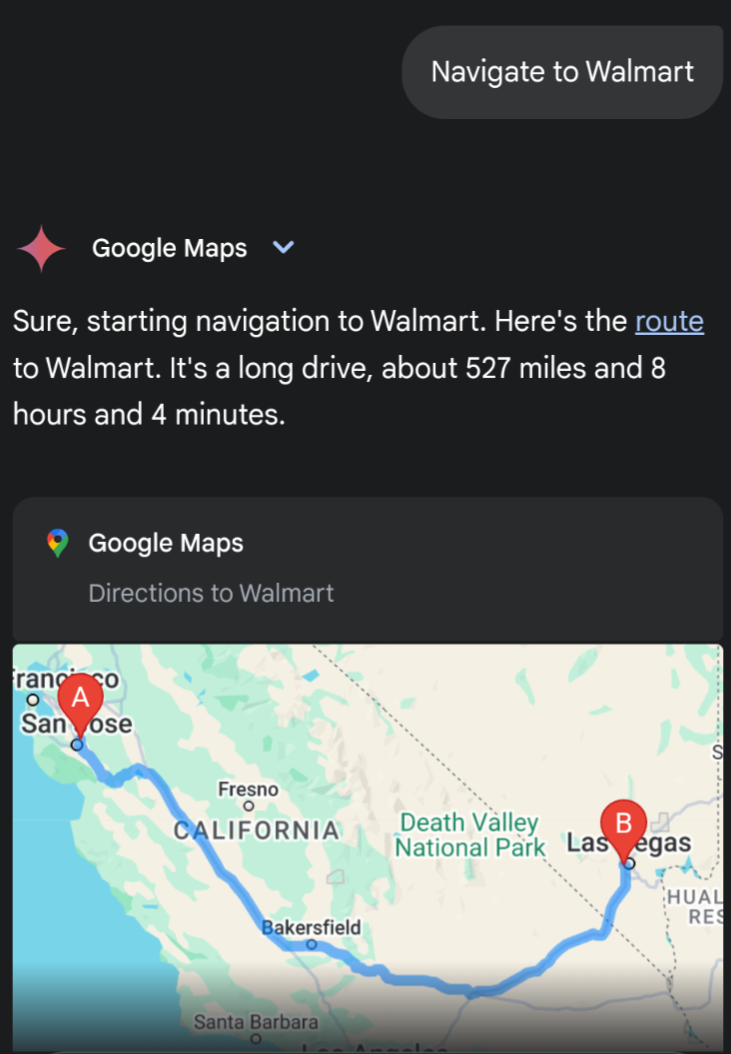Screen dimensions: 731x1054
Task: Click the San Jose map label
Action: 76,724
